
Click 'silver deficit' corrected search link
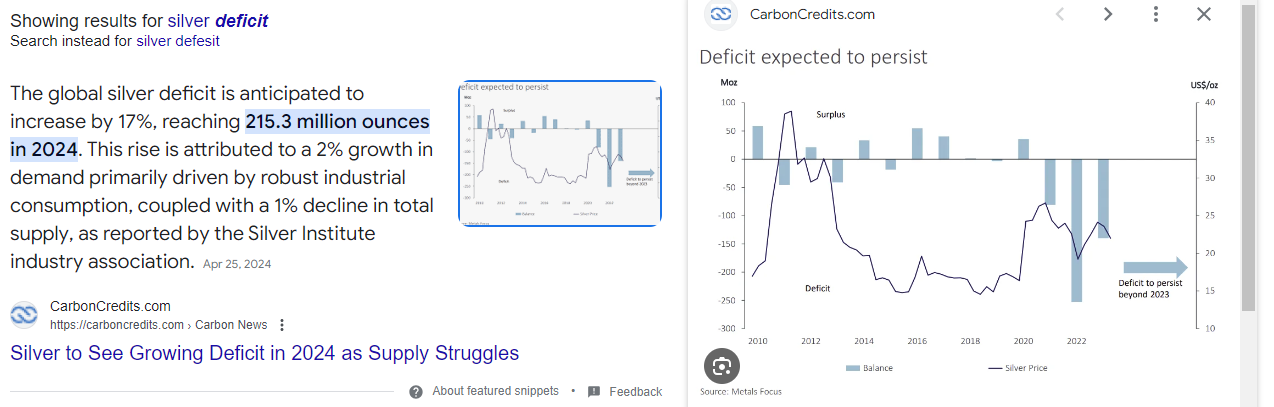click(x=218, y=21)
